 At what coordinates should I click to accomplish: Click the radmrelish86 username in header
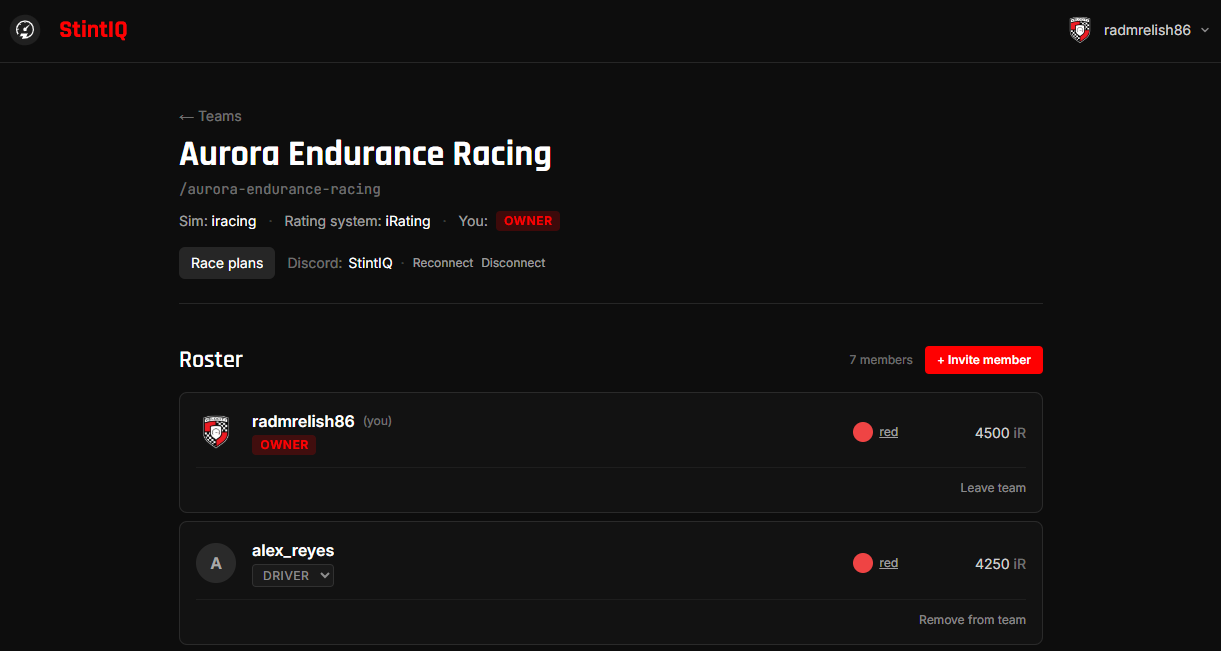pyautogui.click(x=1147, y=30)
